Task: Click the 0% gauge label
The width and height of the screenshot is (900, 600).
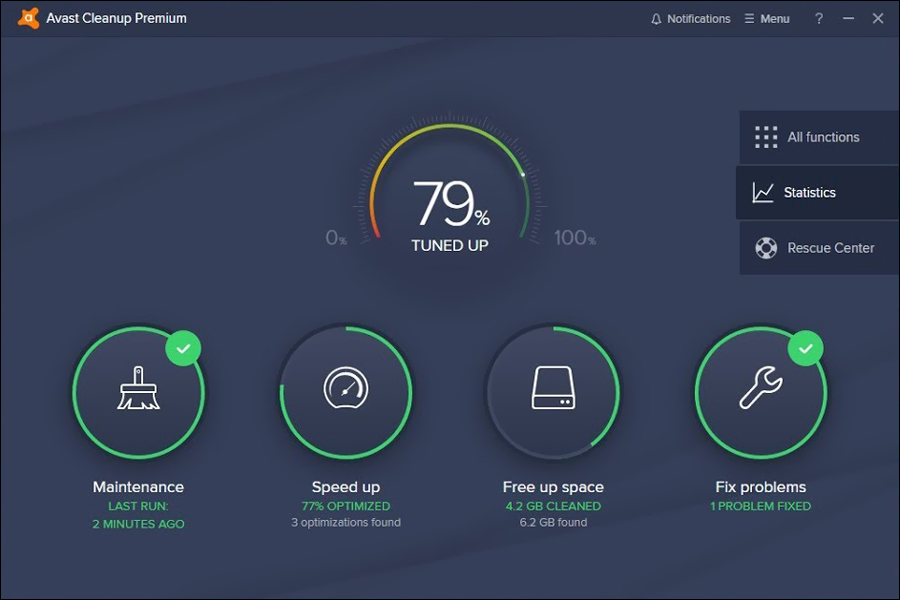Action: pos(336,238)
